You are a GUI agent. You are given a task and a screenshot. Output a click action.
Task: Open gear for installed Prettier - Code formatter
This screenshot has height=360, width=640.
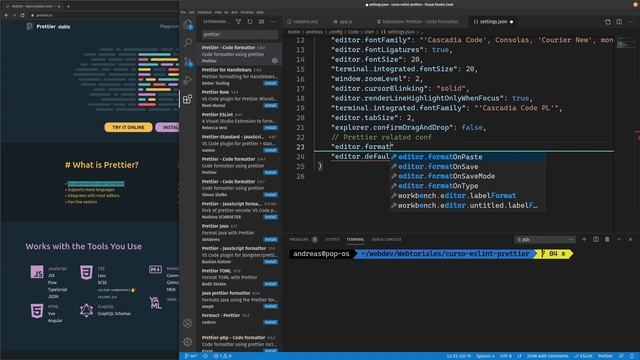[275, 61]
